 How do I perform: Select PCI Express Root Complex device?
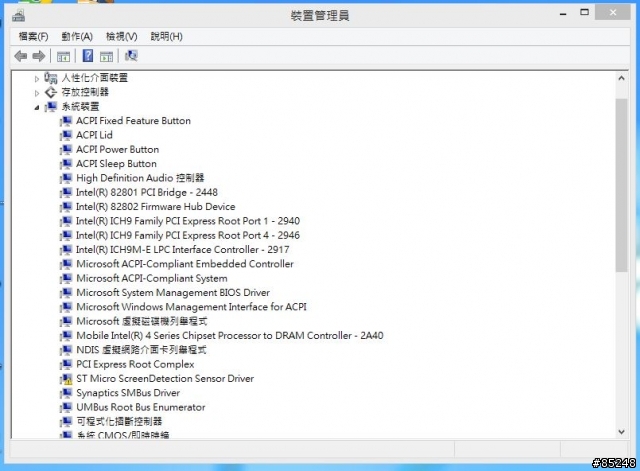click(135, 364)
